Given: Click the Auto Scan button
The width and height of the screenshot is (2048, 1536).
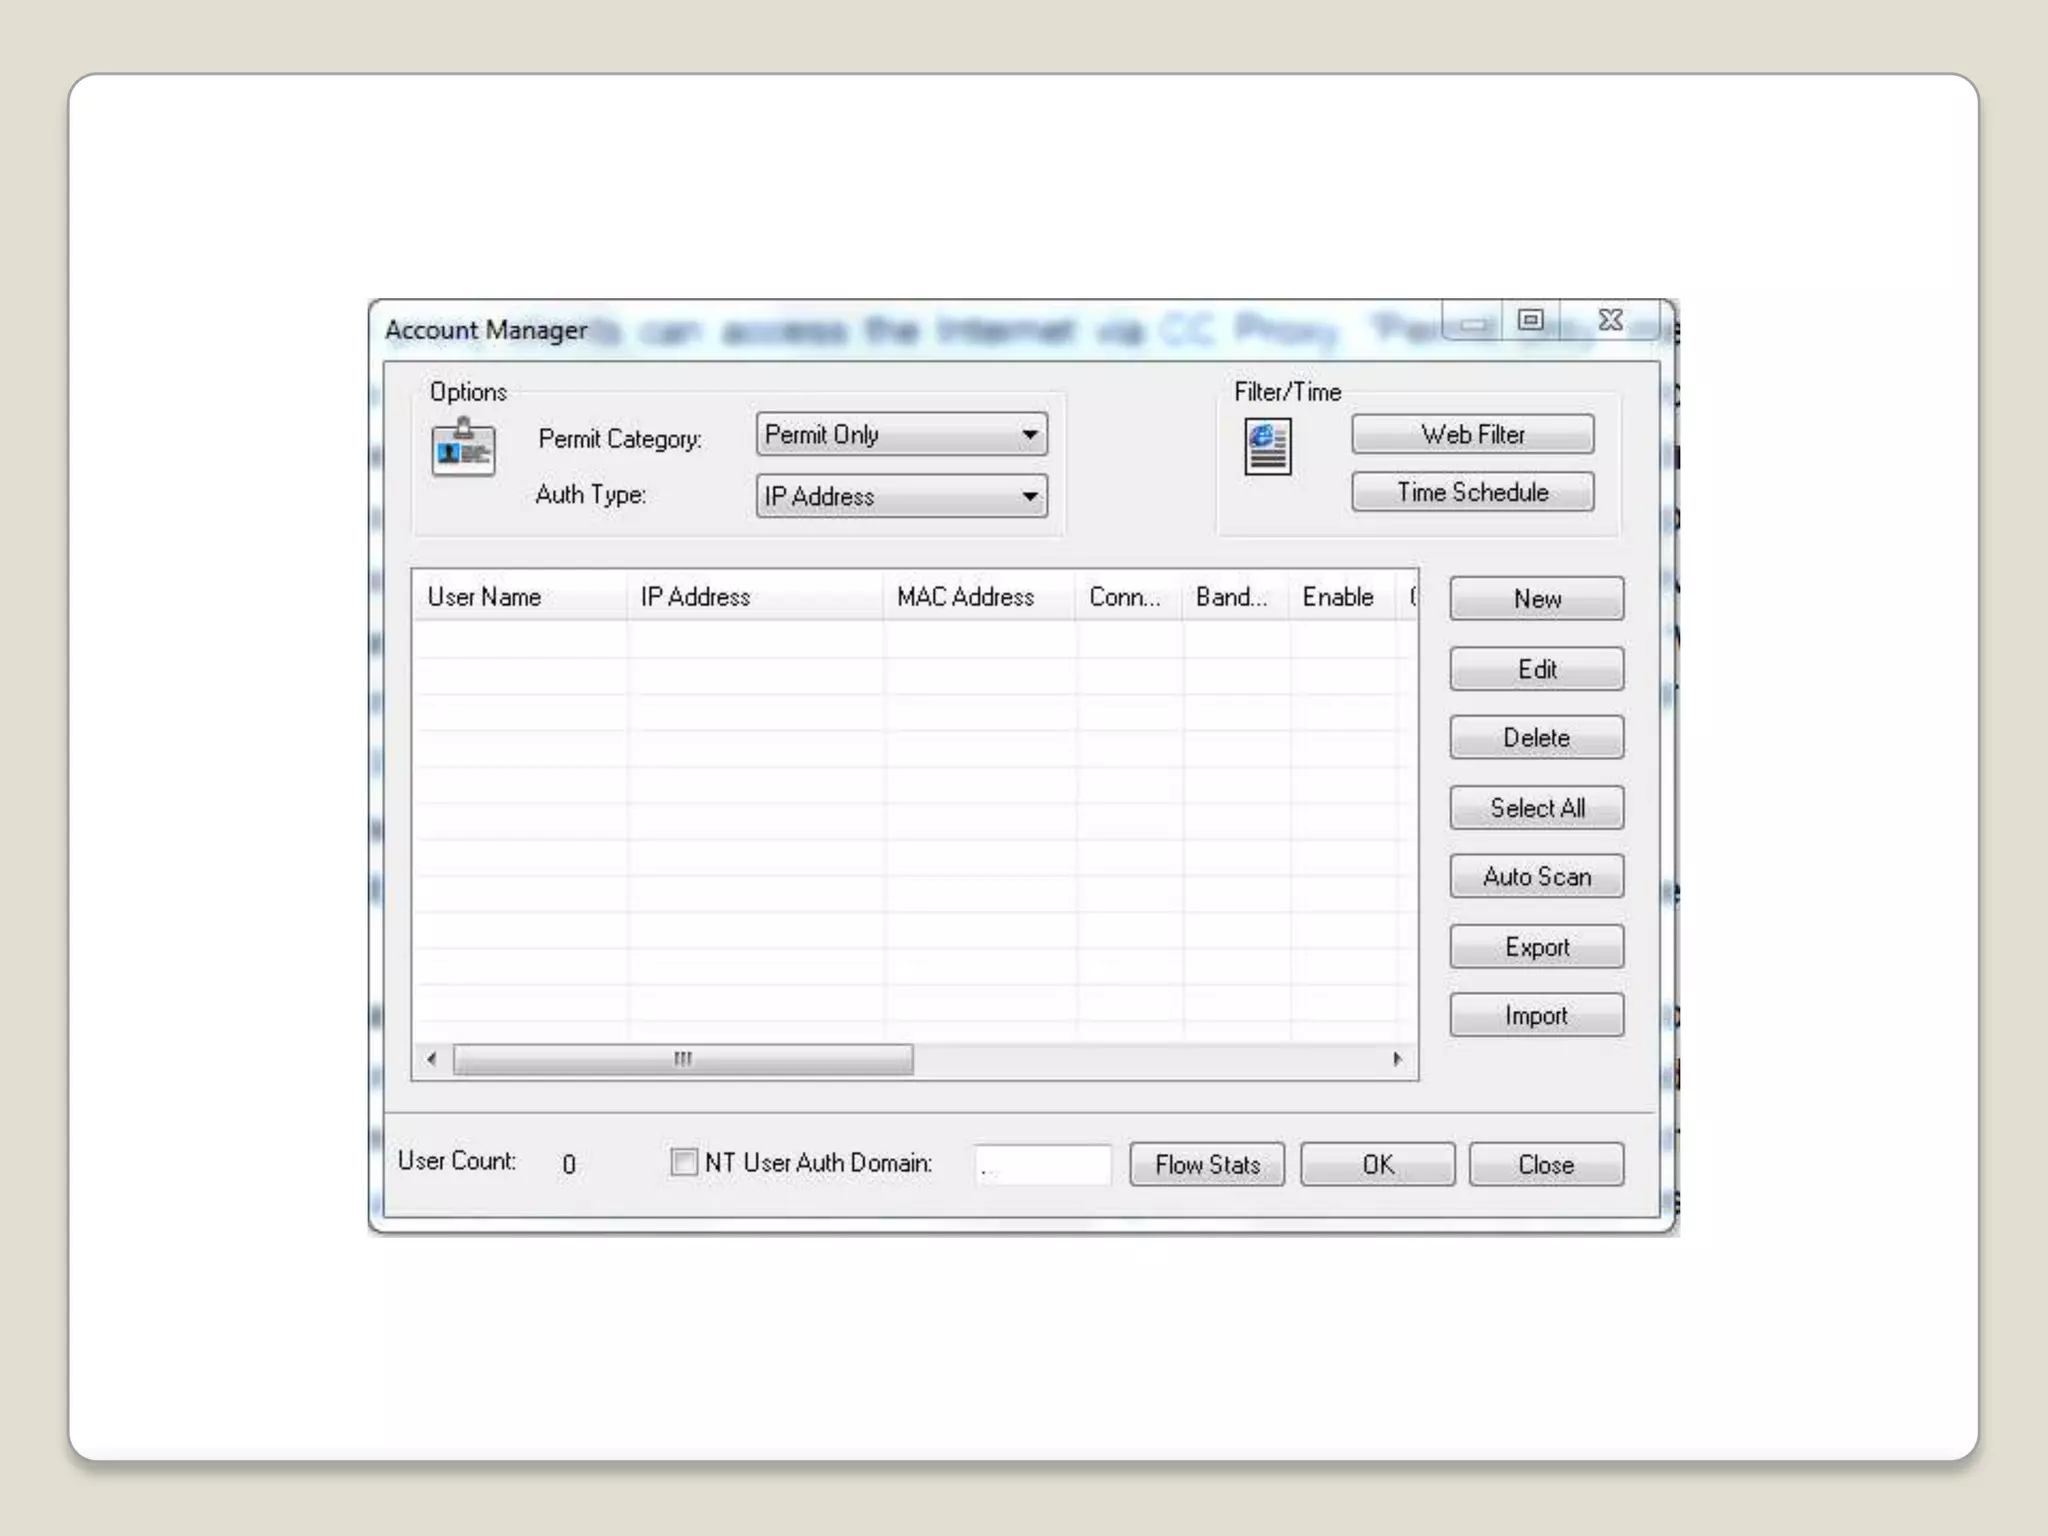Looking at the screenshot, I should [1536, 877].
